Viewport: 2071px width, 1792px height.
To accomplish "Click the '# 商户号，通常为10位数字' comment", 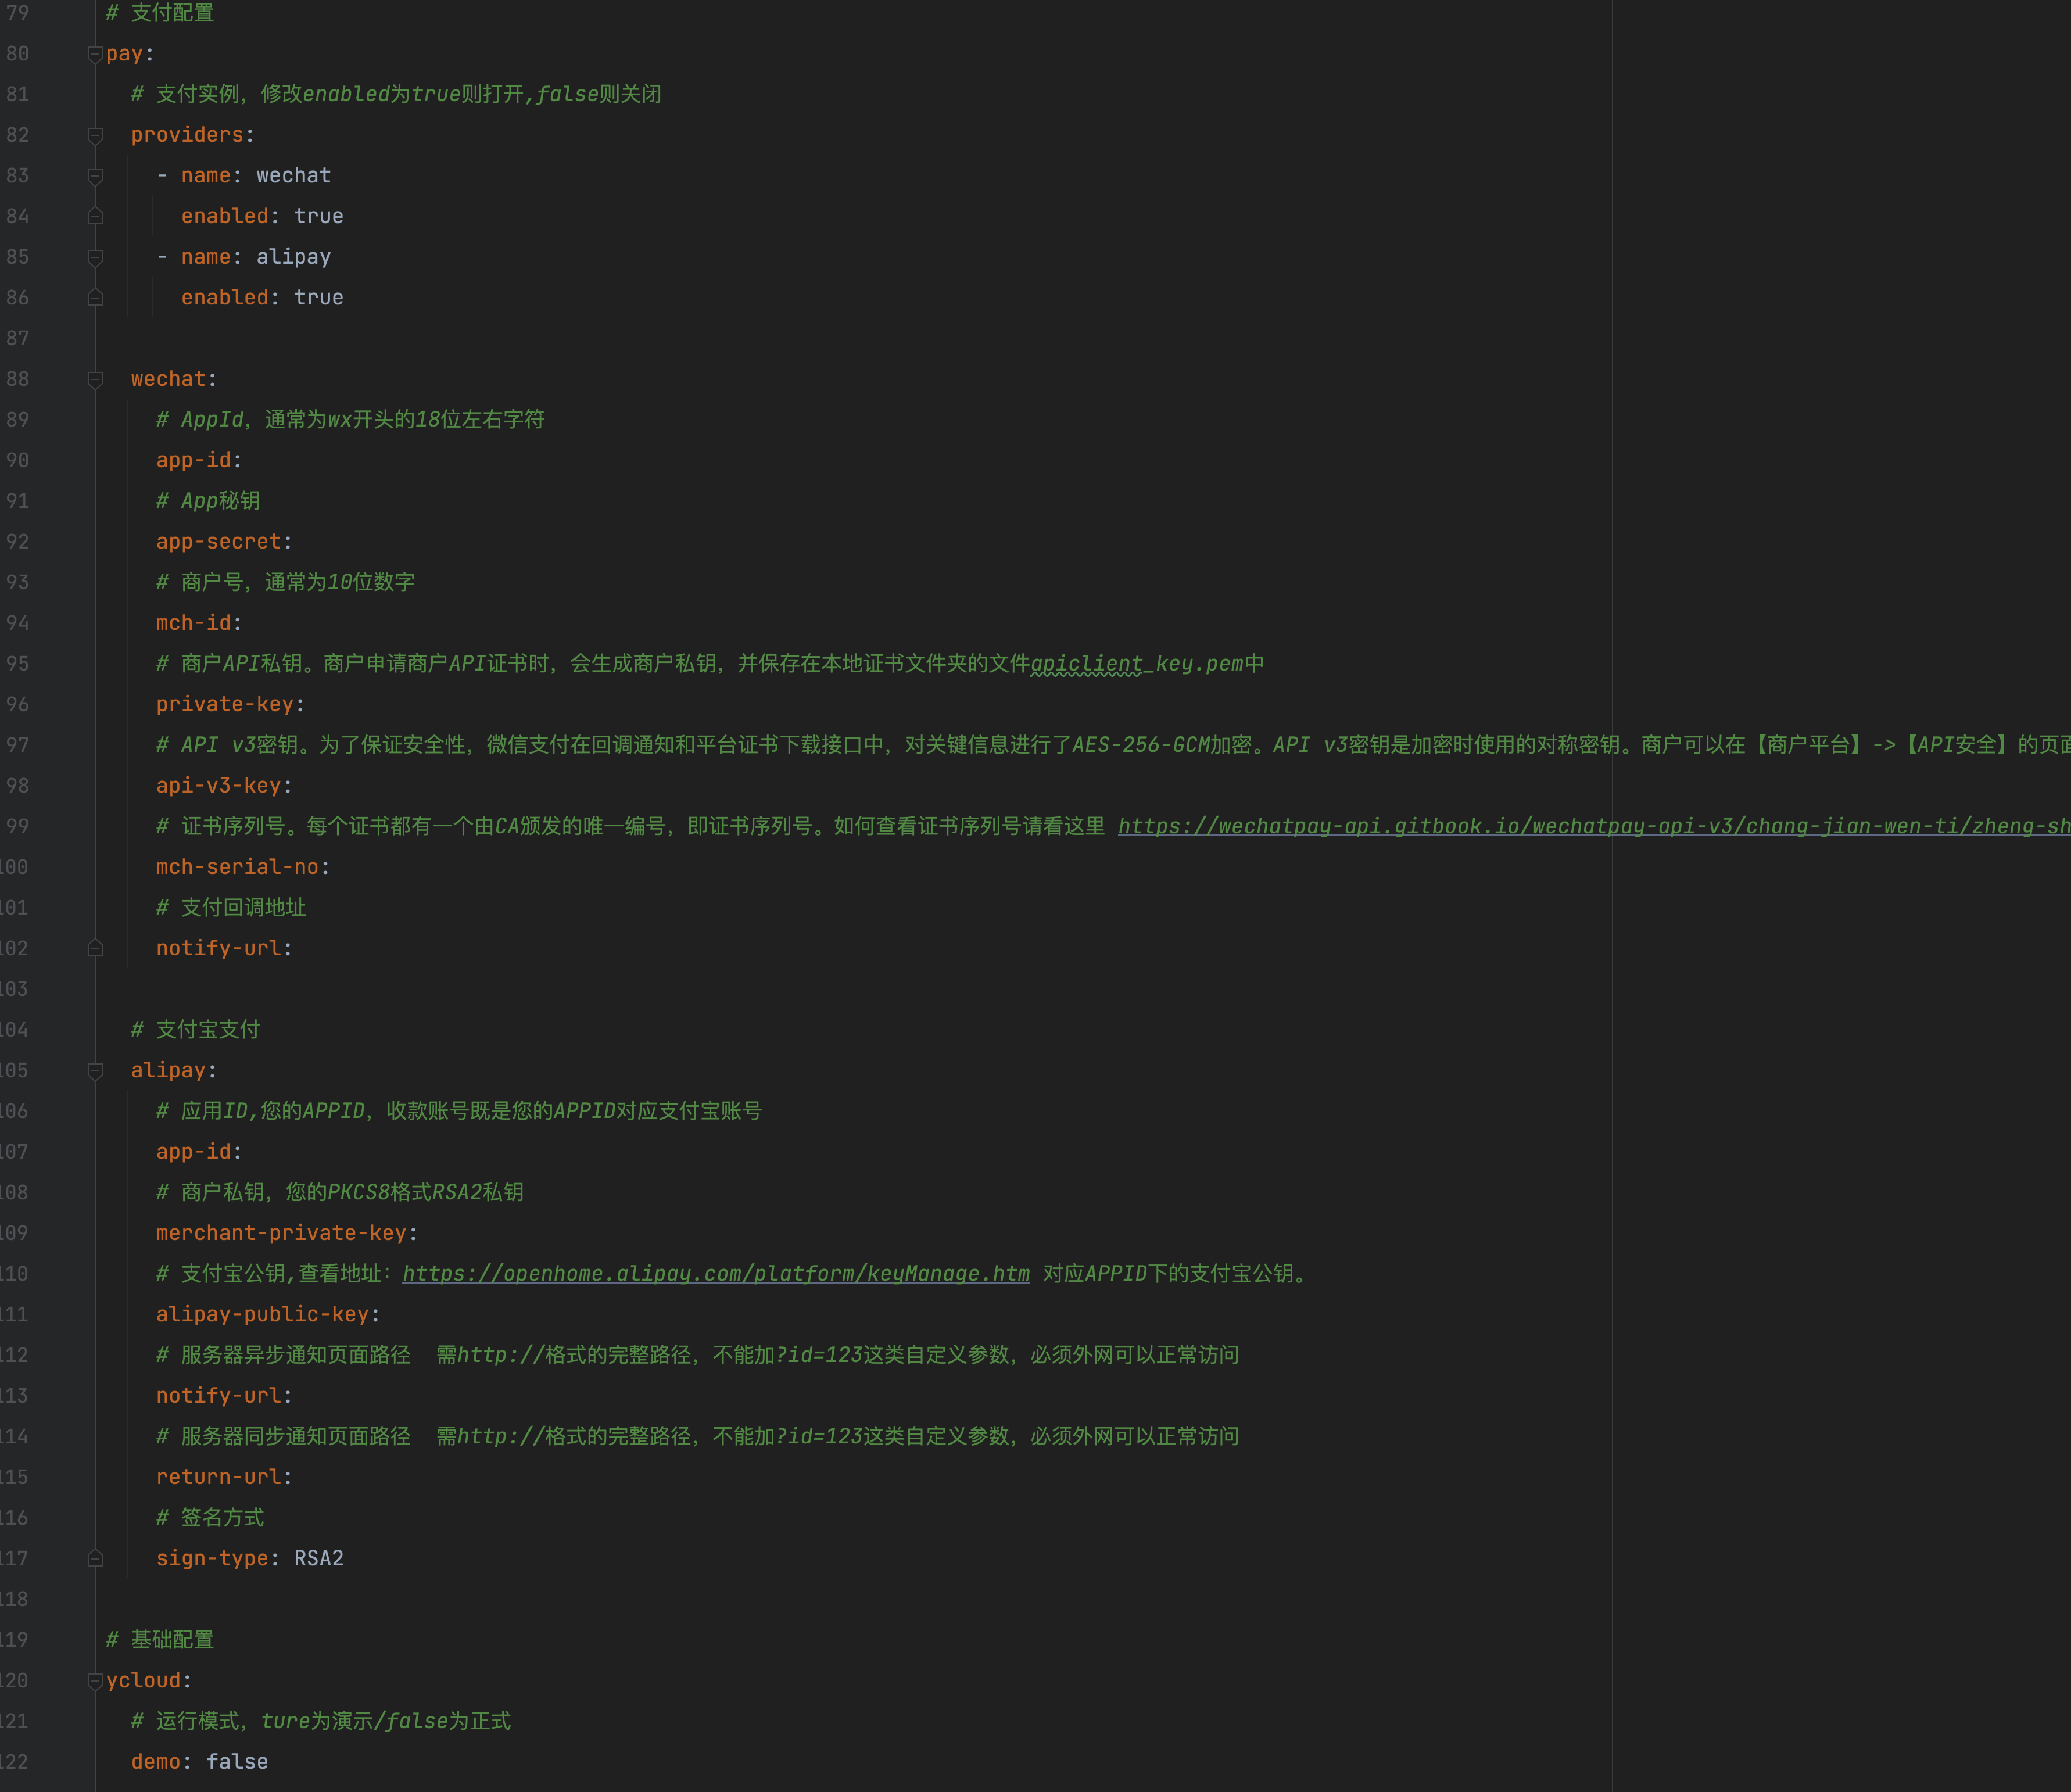I will coord(285,582).
